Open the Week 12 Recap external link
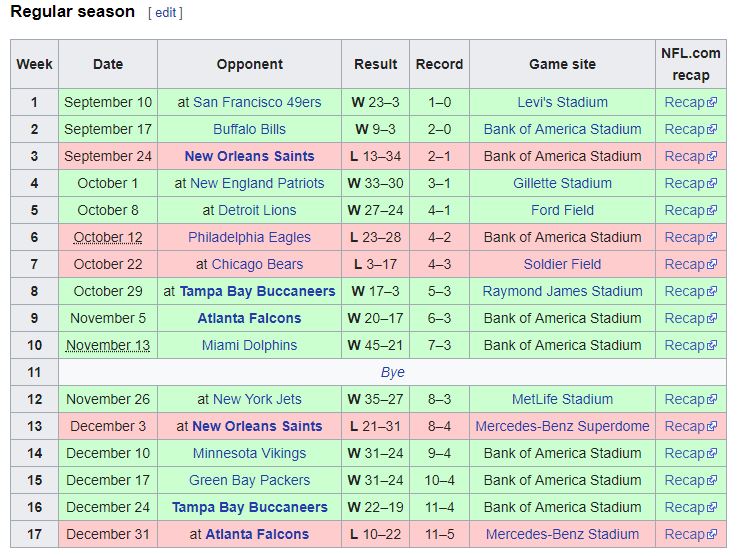This screenshot has width=746, height=556. [690, 400]
